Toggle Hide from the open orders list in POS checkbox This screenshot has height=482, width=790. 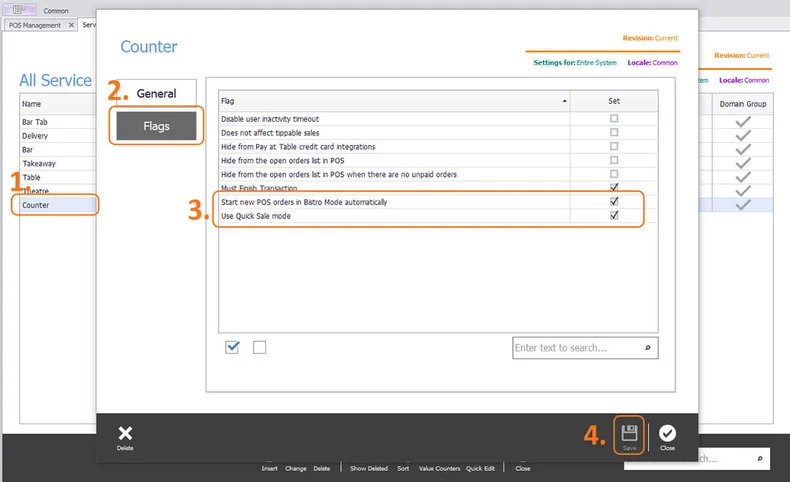[x=614, y=160]
